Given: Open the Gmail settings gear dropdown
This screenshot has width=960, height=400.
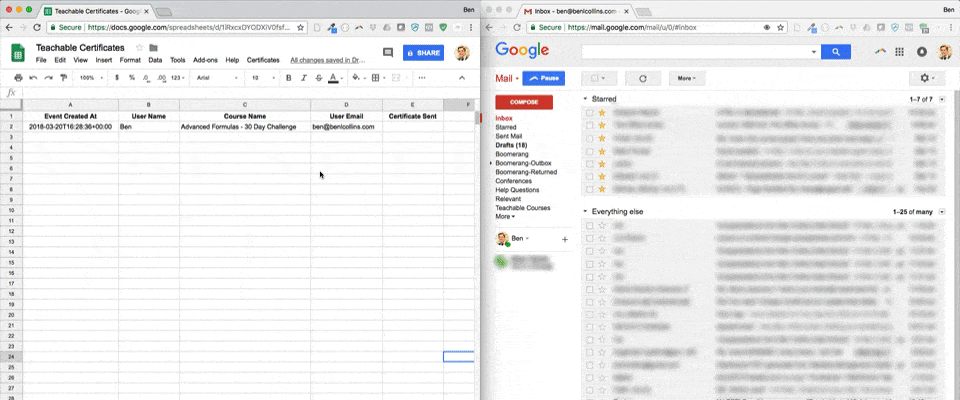Looking at the screenshot, I should 928,78.
